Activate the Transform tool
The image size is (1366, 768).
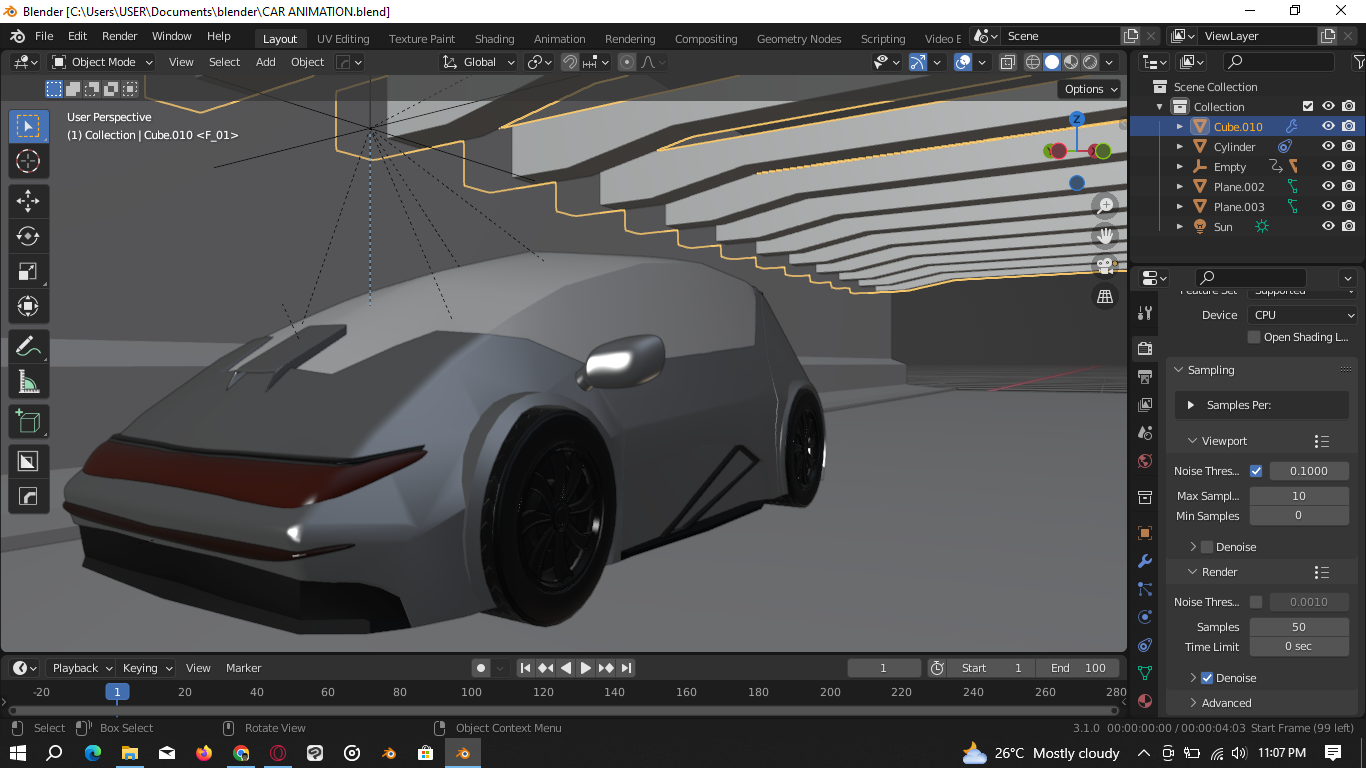click(28, 306)
